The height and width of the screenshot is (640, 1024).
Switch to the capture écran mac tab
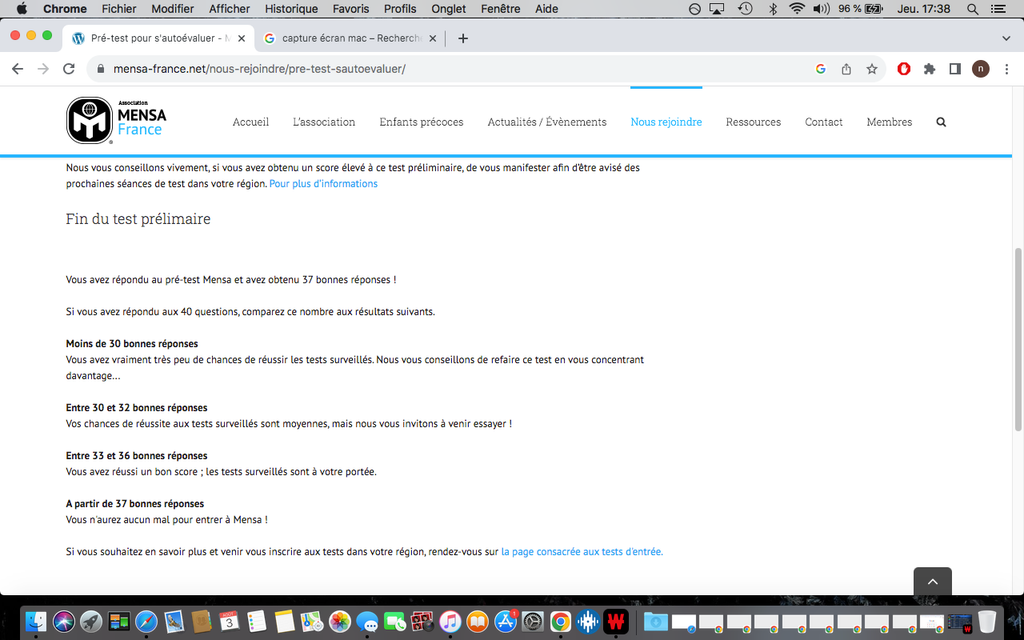[x=348, y=38]
